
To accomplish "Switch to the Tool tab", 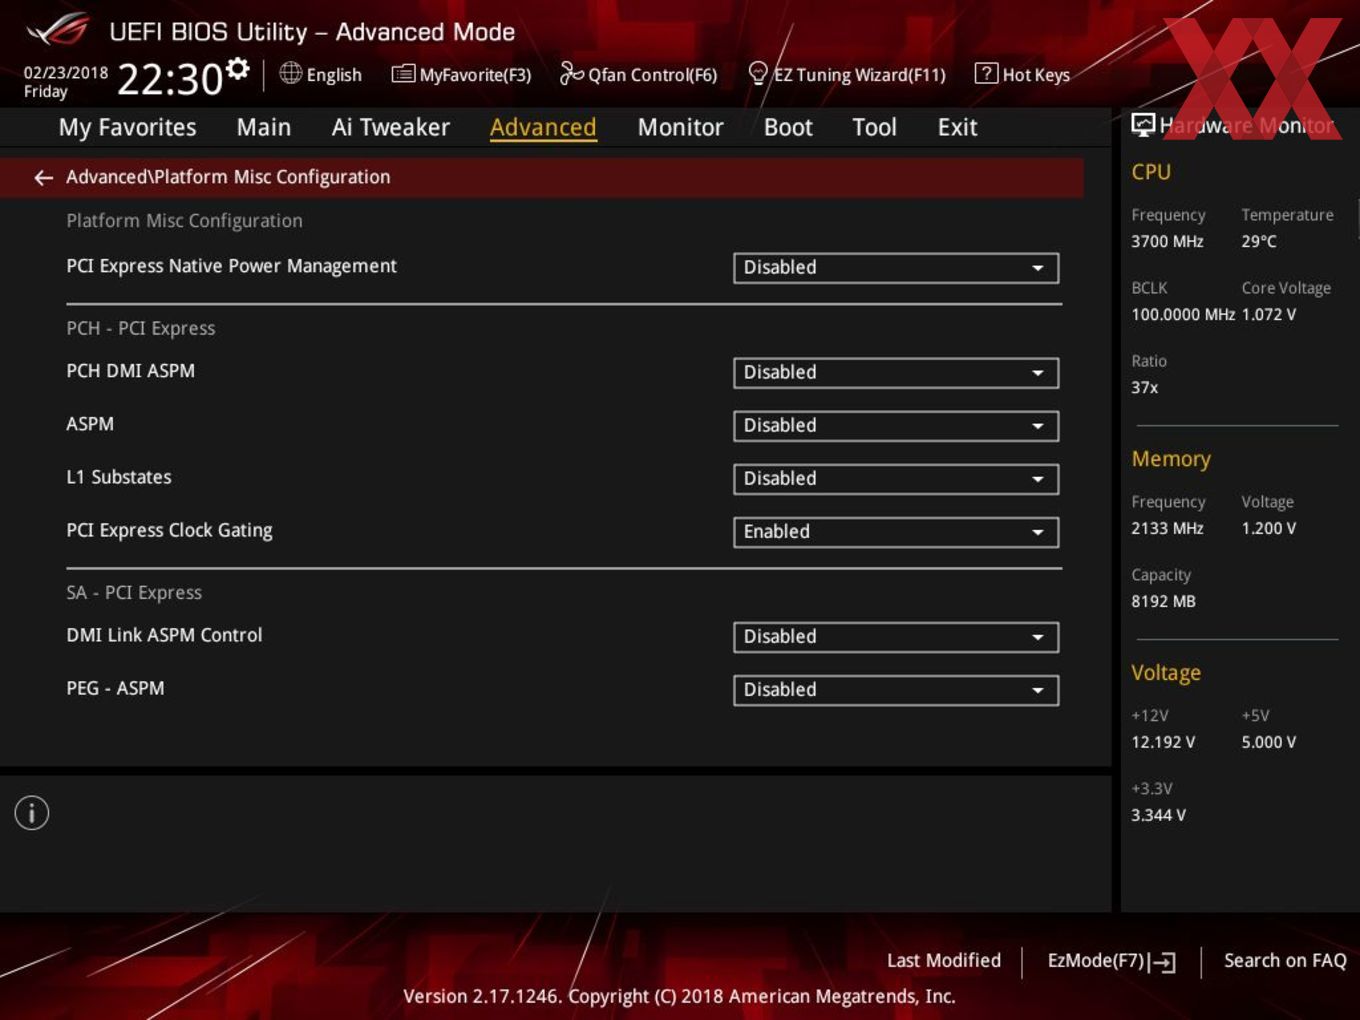I will click(x=874, y=127).
